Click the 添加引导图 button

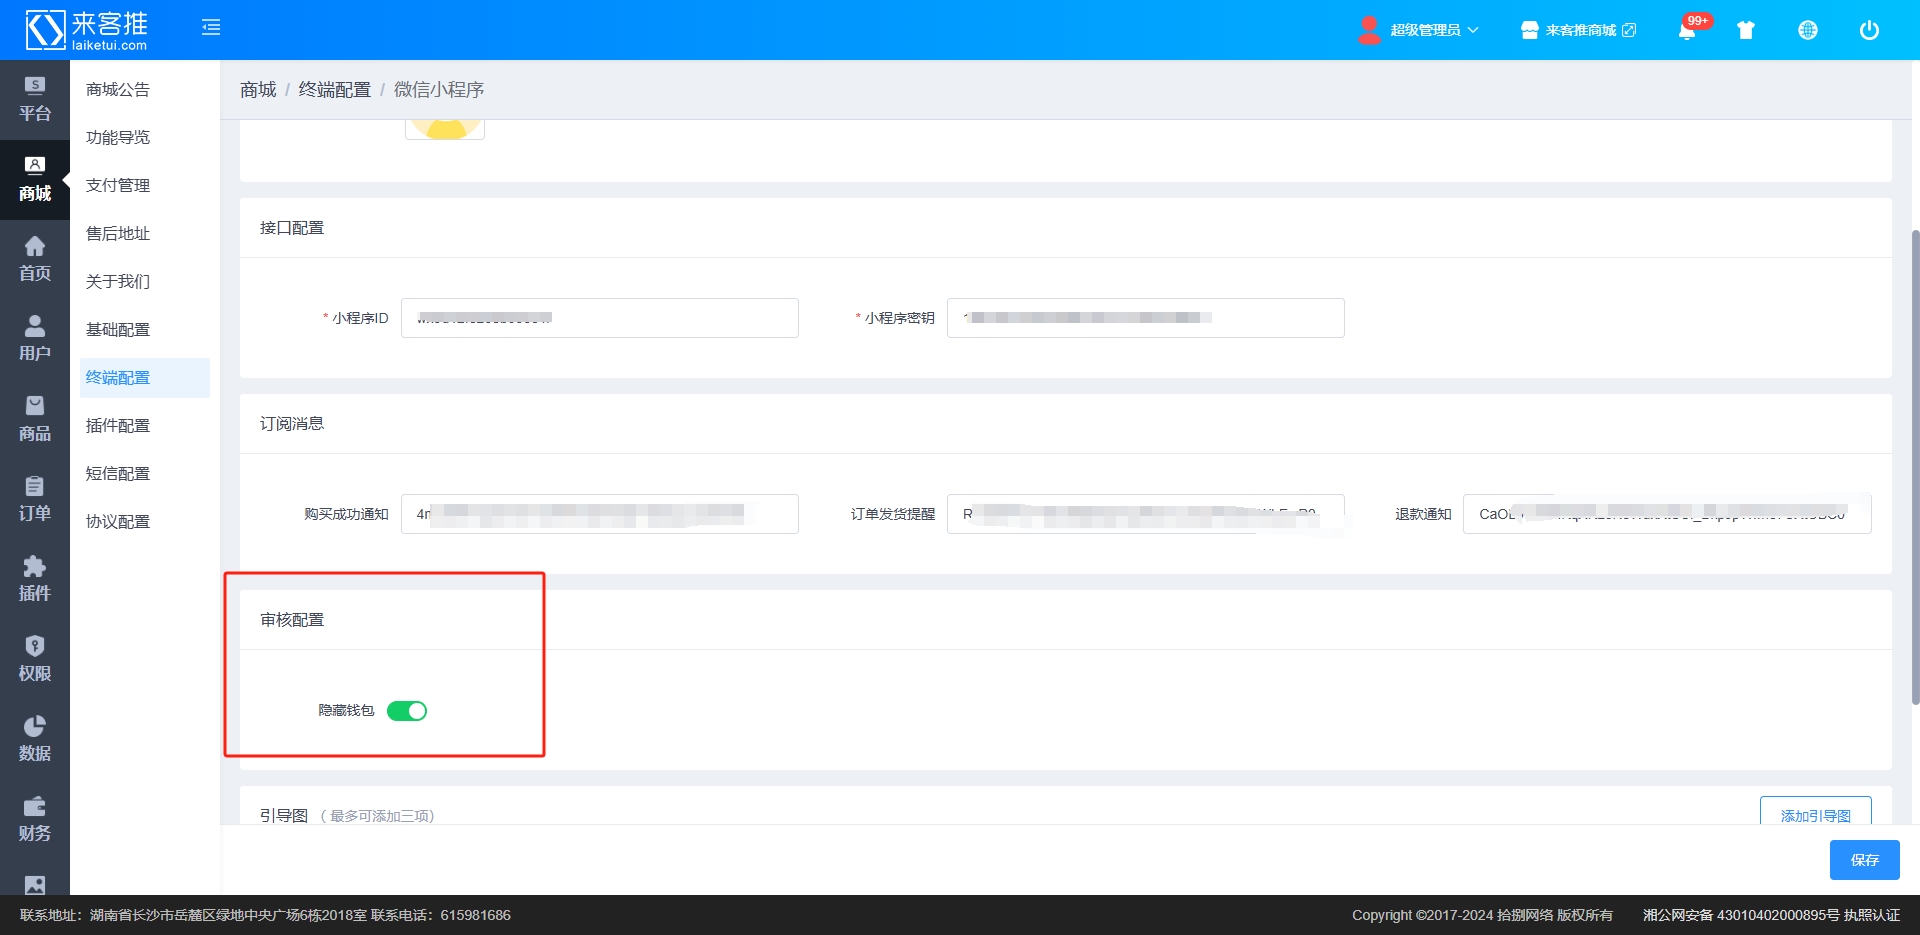[x=1815, y=814]
